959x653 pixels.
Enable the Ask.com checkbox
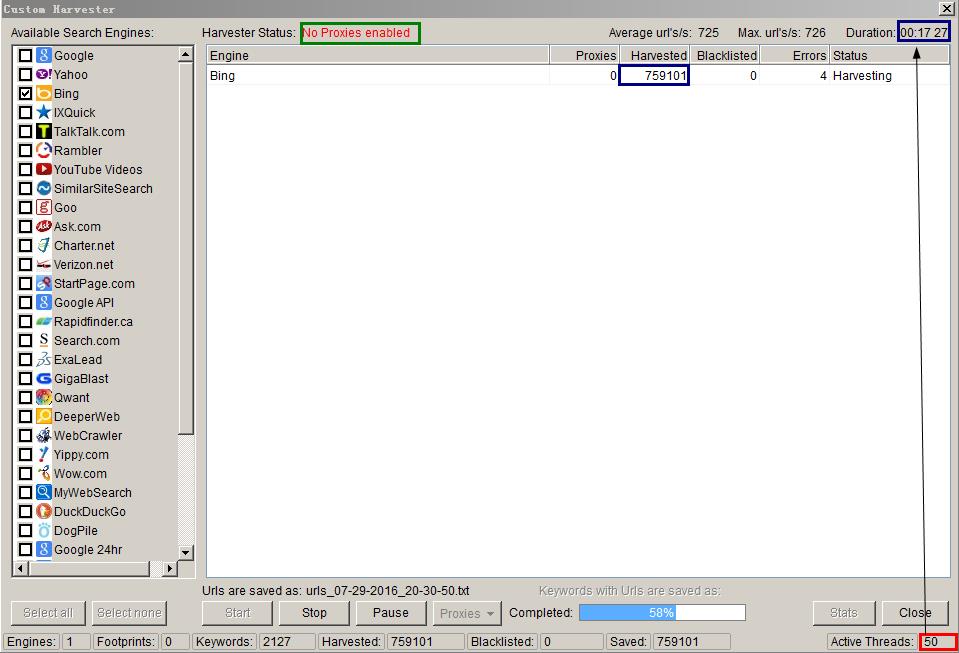(x=25, y=226)
